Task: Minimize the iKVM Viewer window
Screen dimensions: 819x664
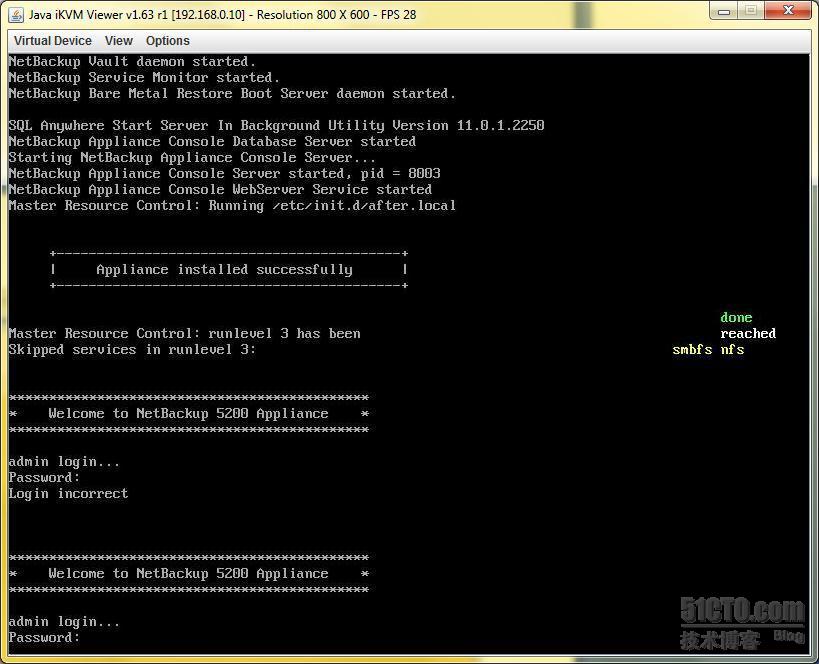Action: click(724, 11)
